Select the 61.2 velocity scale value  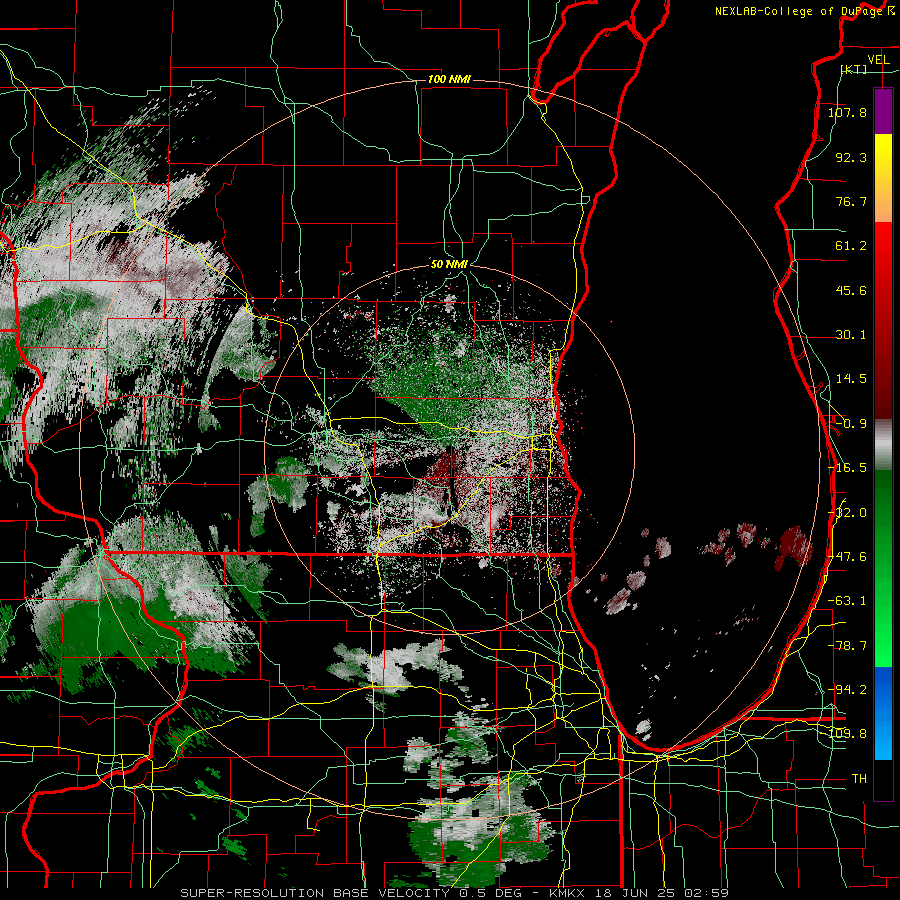coord(851,246)
